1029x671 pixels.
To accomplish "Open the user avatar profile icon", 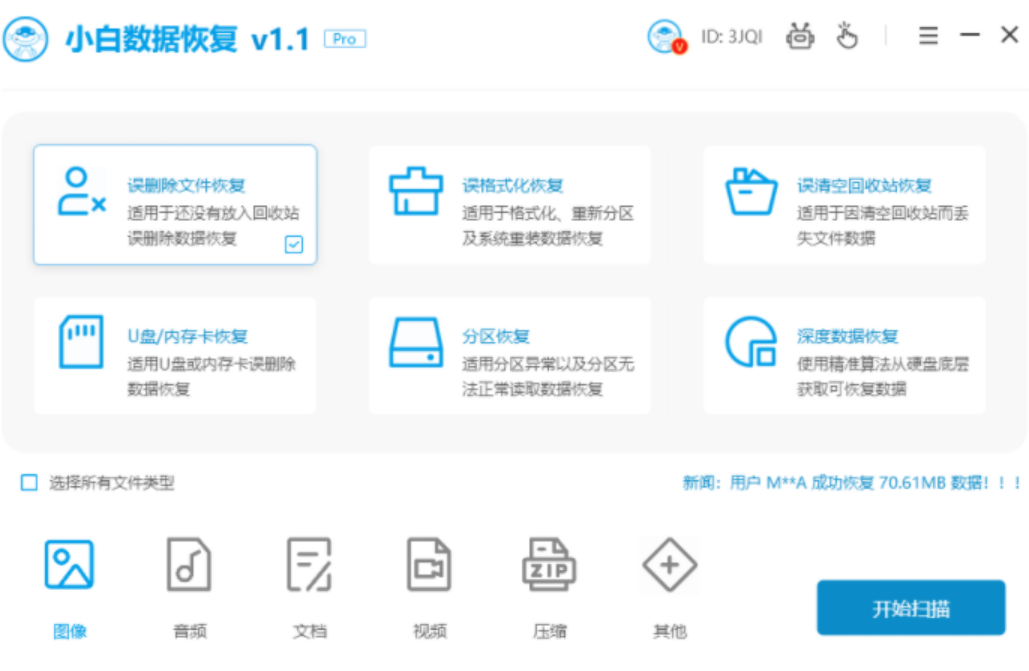I will tap(666, 37).
